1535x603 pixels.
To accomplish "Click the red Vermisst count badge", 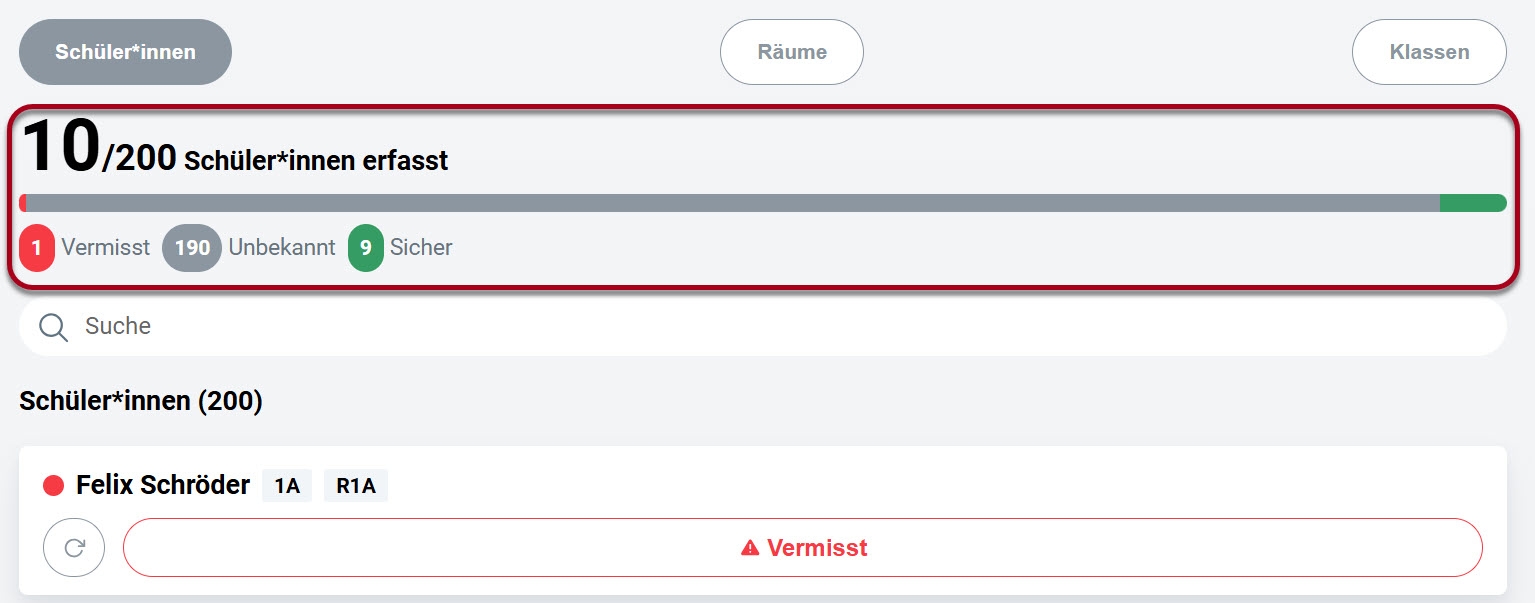I will pos(37,247).
